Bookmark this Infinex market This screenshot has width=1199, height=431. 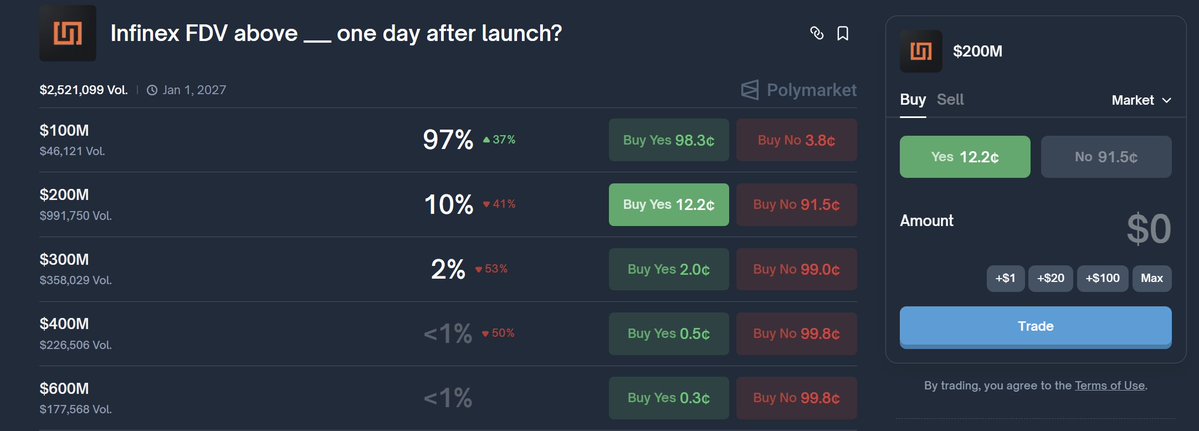click(x=843, y=33)
